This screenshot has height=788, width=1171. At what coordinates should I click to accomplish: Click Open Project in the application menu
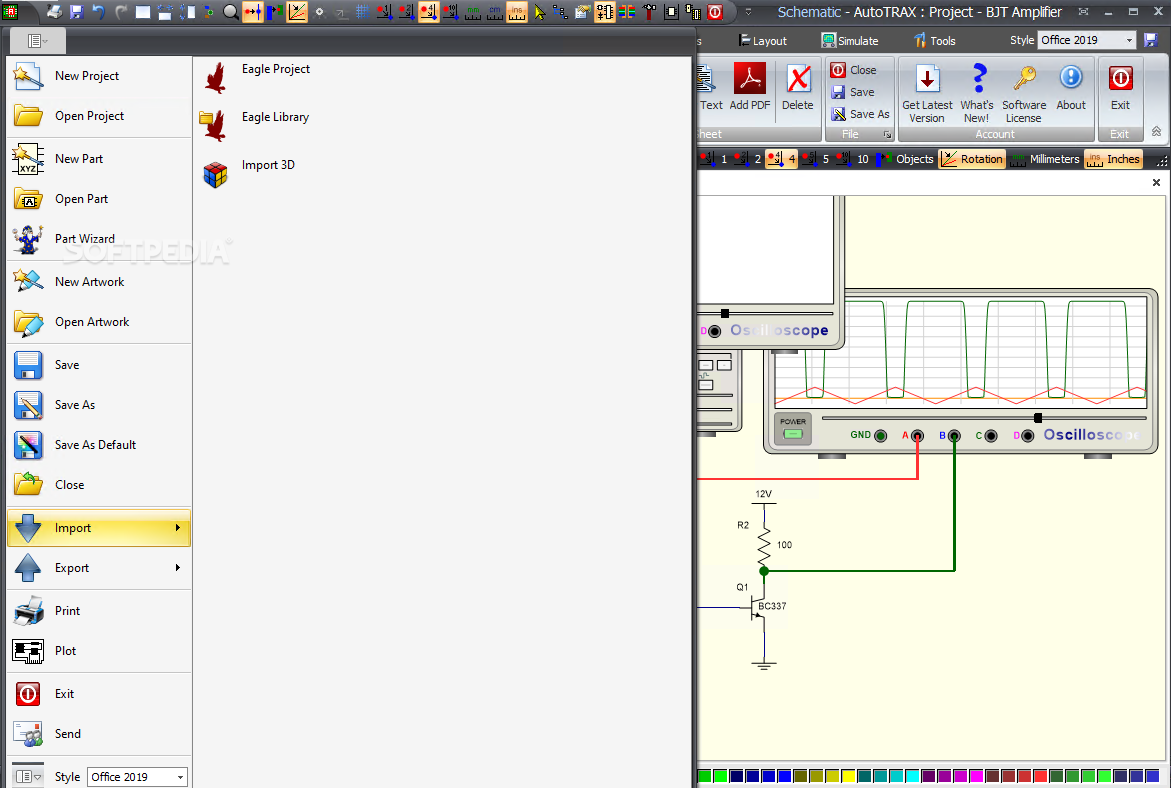[x=99, y=117]
